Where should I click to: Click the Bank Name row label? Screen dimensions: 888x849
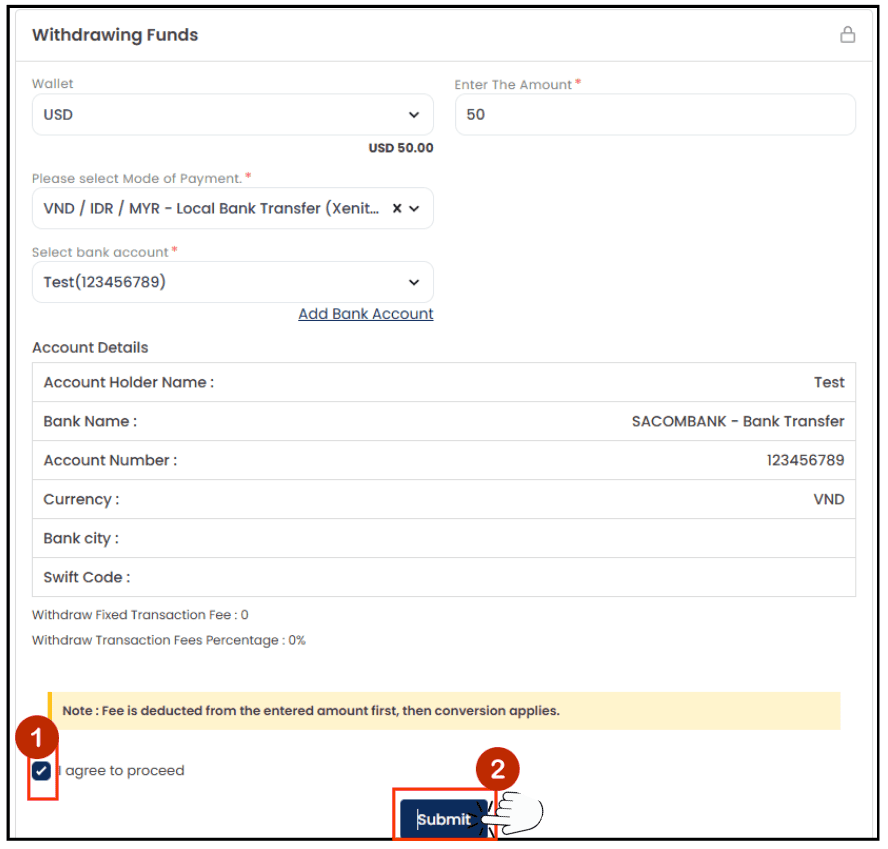point(90,421)
